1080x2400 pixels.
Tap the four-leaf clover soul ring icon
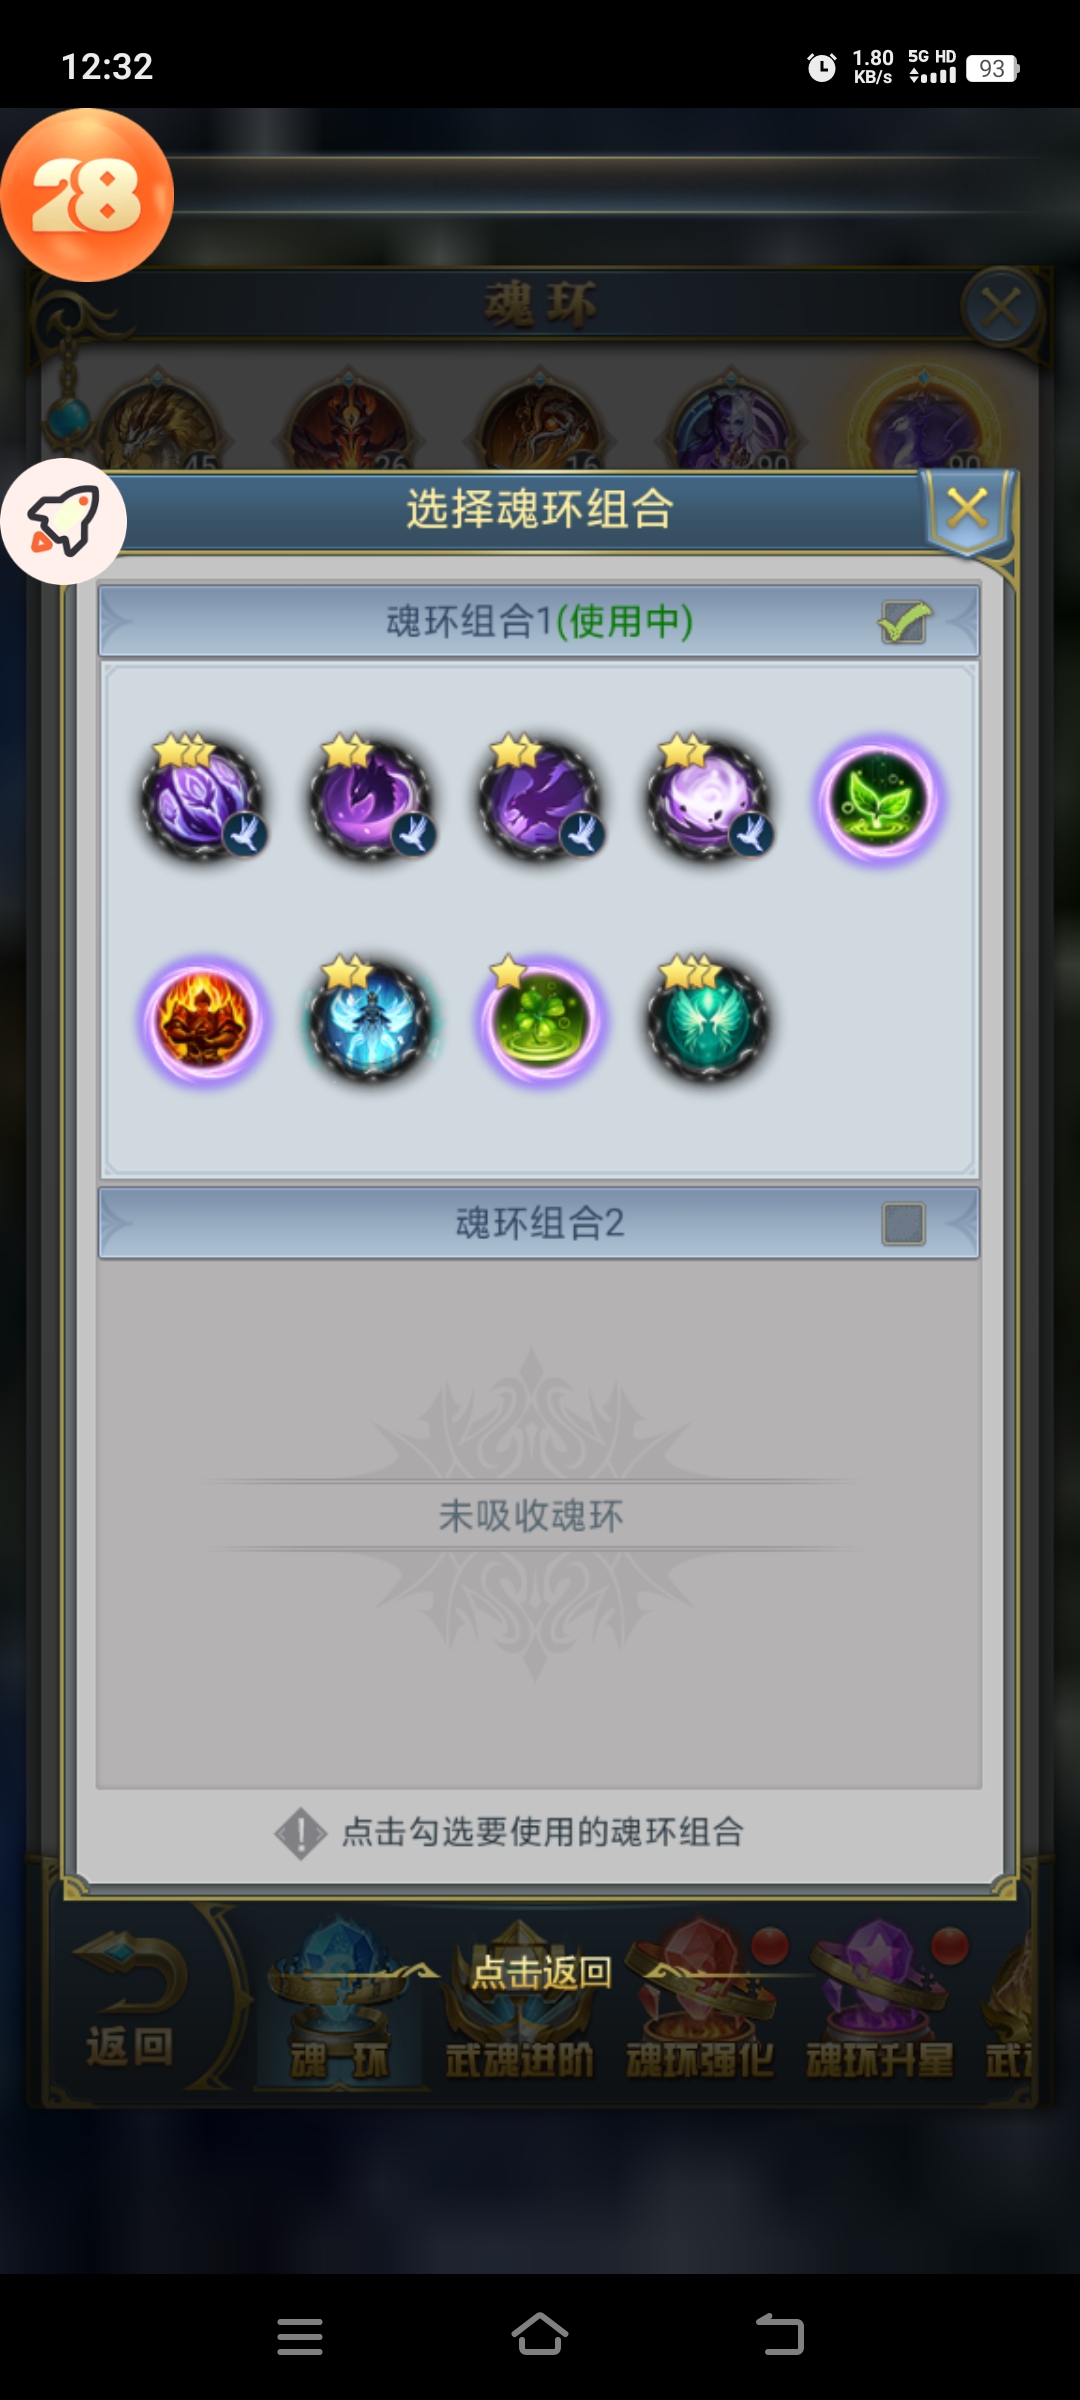[541, 1020]
